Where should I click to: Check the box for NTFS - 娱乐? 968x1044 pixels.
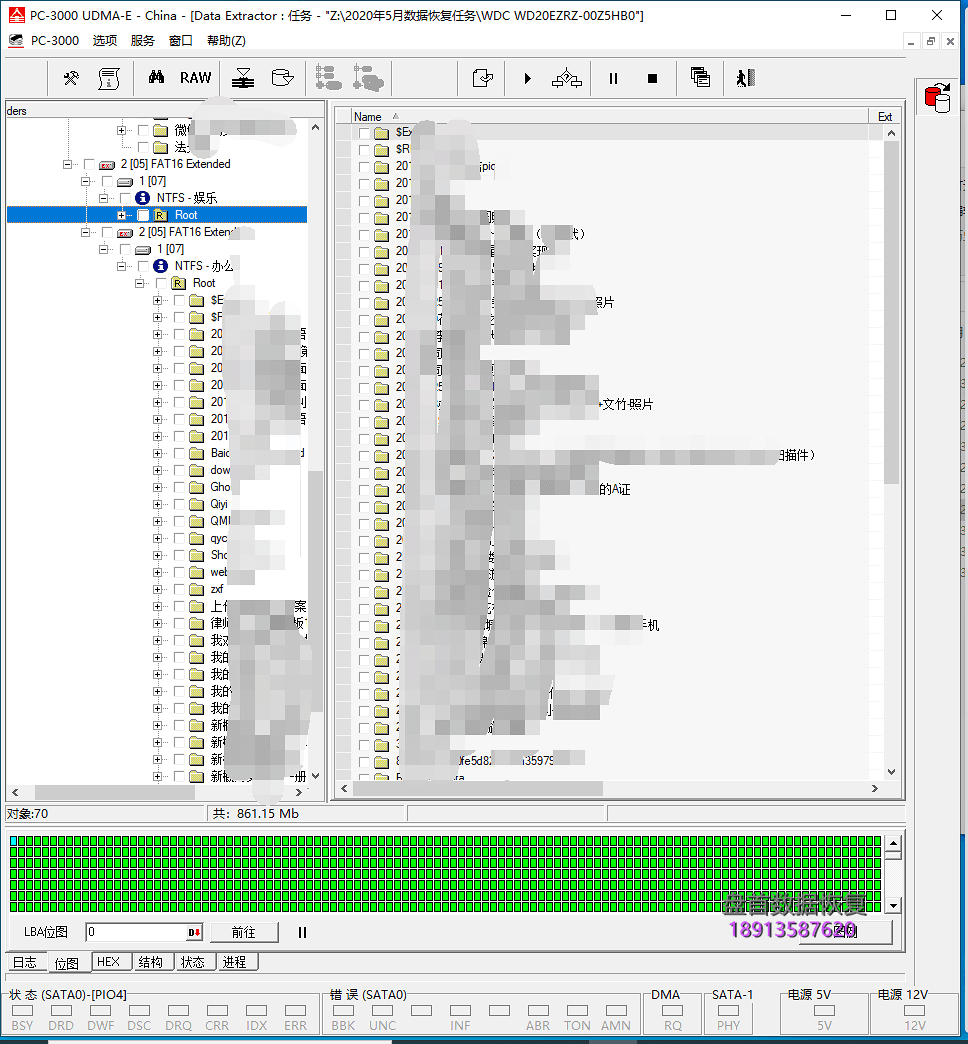pos(125,198)
